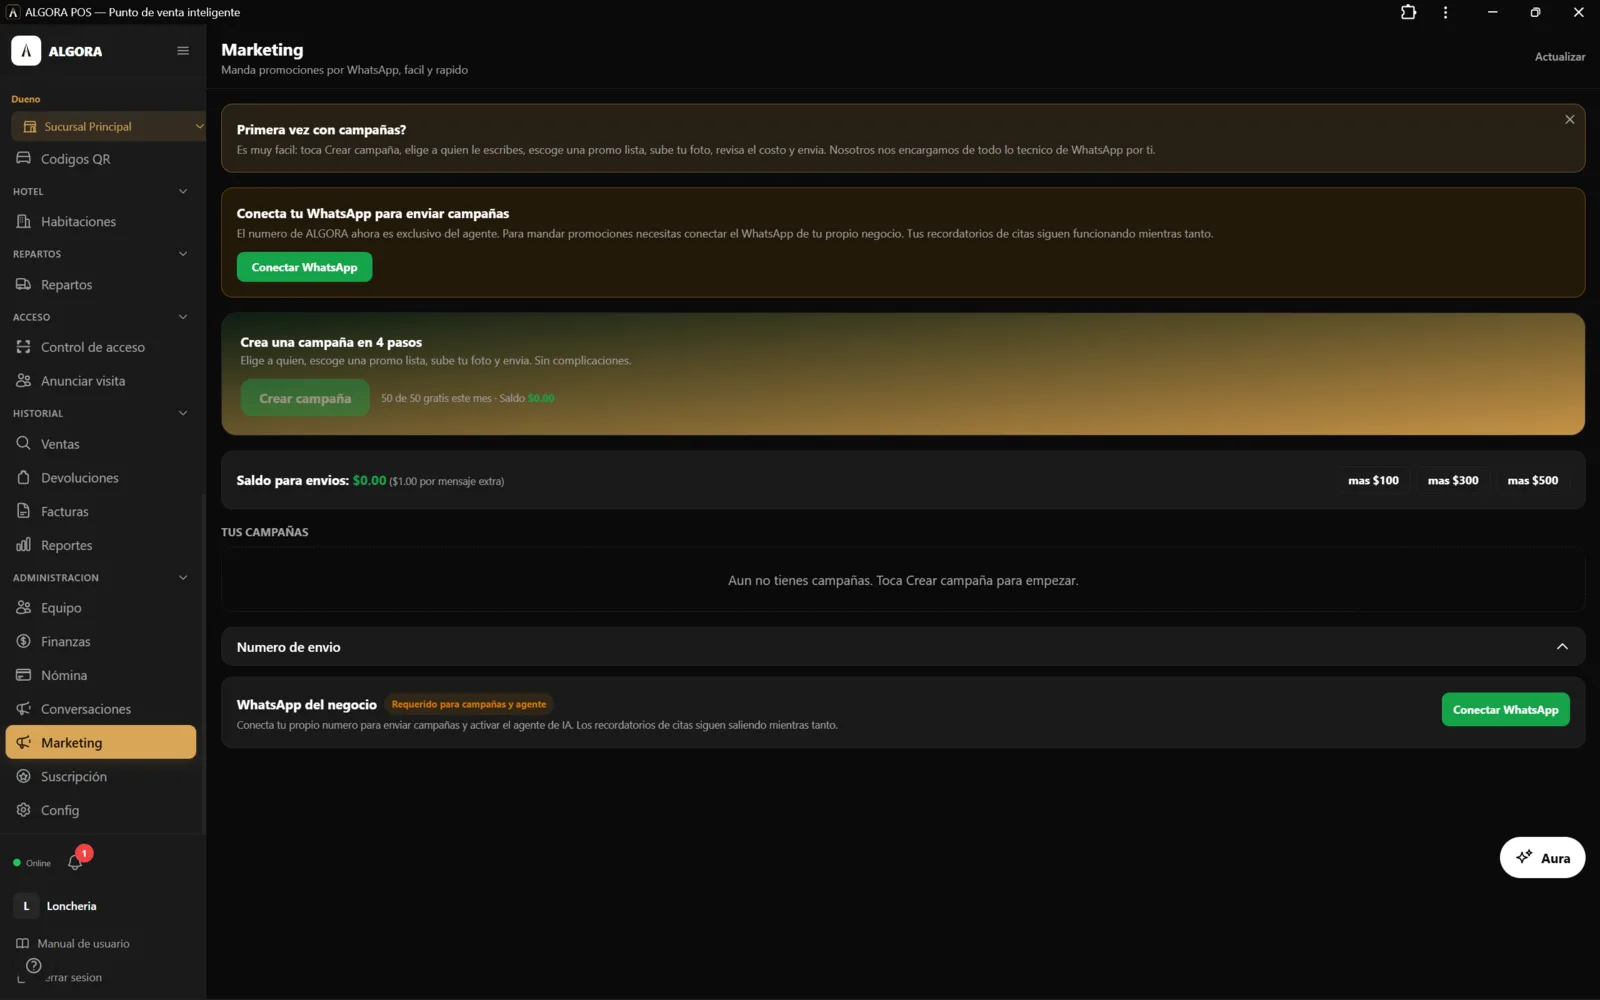Add balance with mas $100
The image size is (1600, 1000).
pyautogui.click(x=1373, y=481)
